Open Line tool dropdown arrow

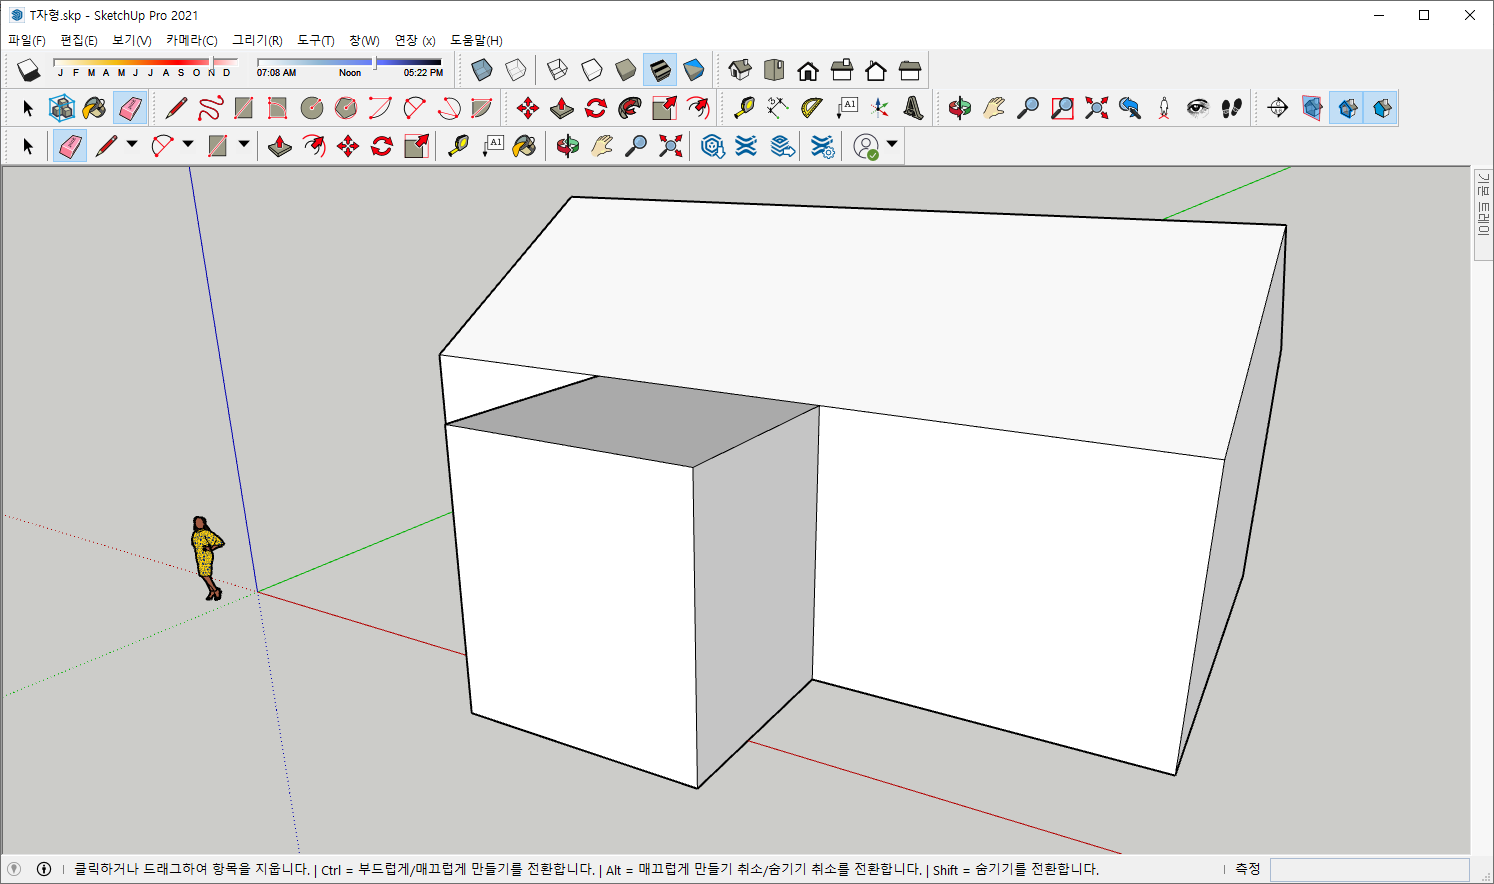click(x=132, y=145)
